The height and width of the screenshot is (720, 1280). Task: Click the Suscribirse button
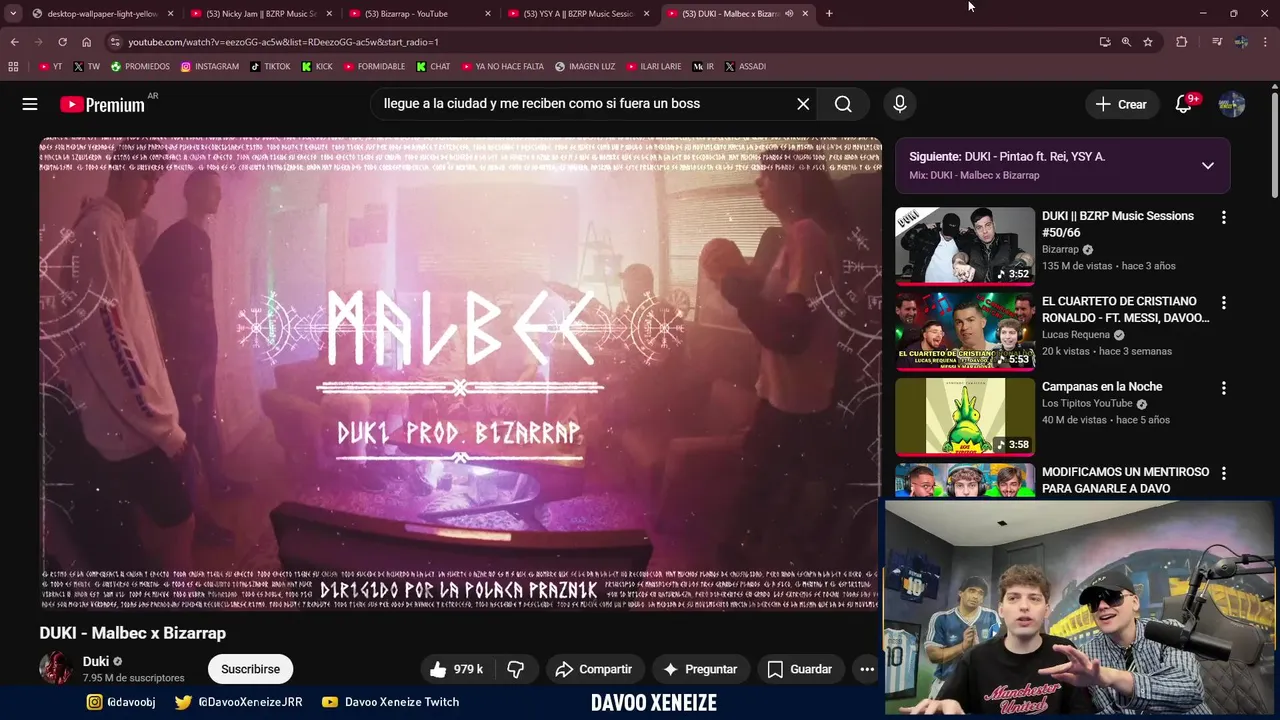[250, 669]
